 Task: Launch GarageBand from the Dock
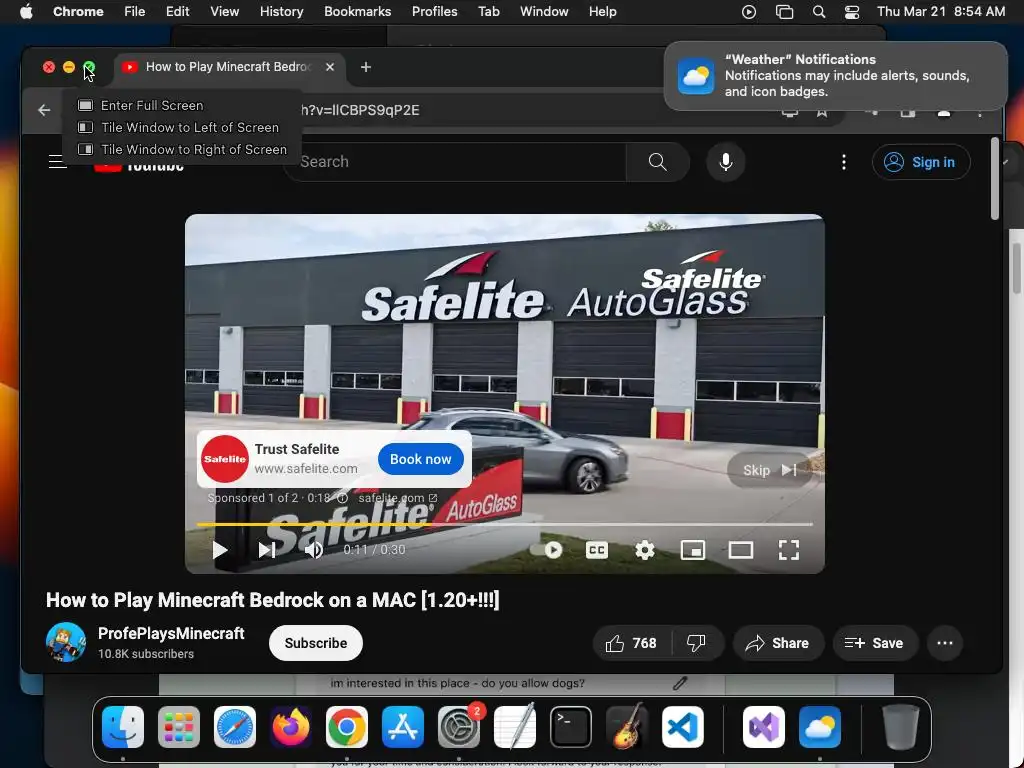(627, 727)
